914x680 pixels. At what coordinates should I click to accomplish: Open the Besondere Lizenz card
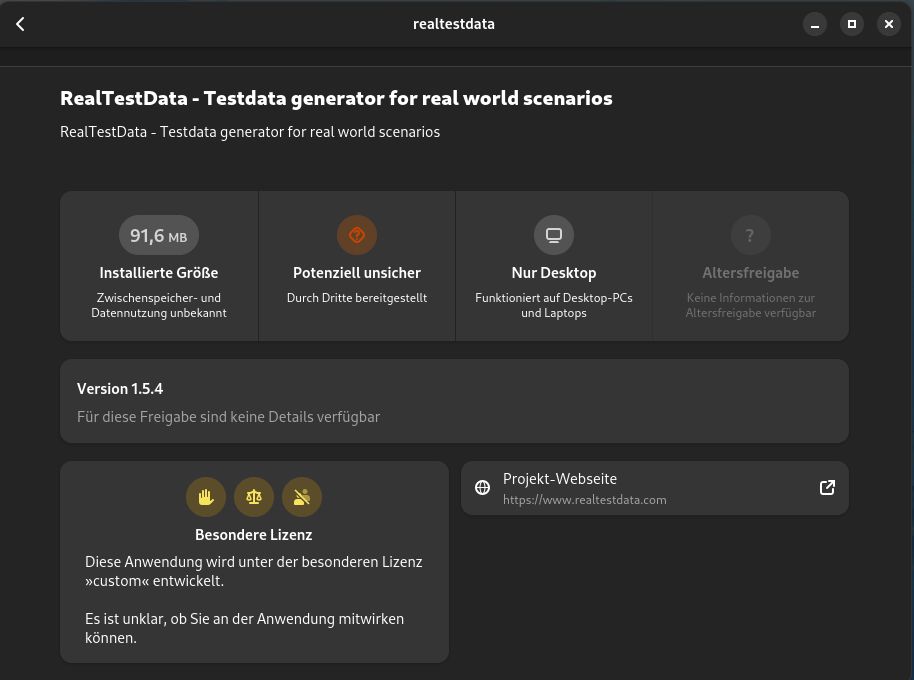pos(254,562)
